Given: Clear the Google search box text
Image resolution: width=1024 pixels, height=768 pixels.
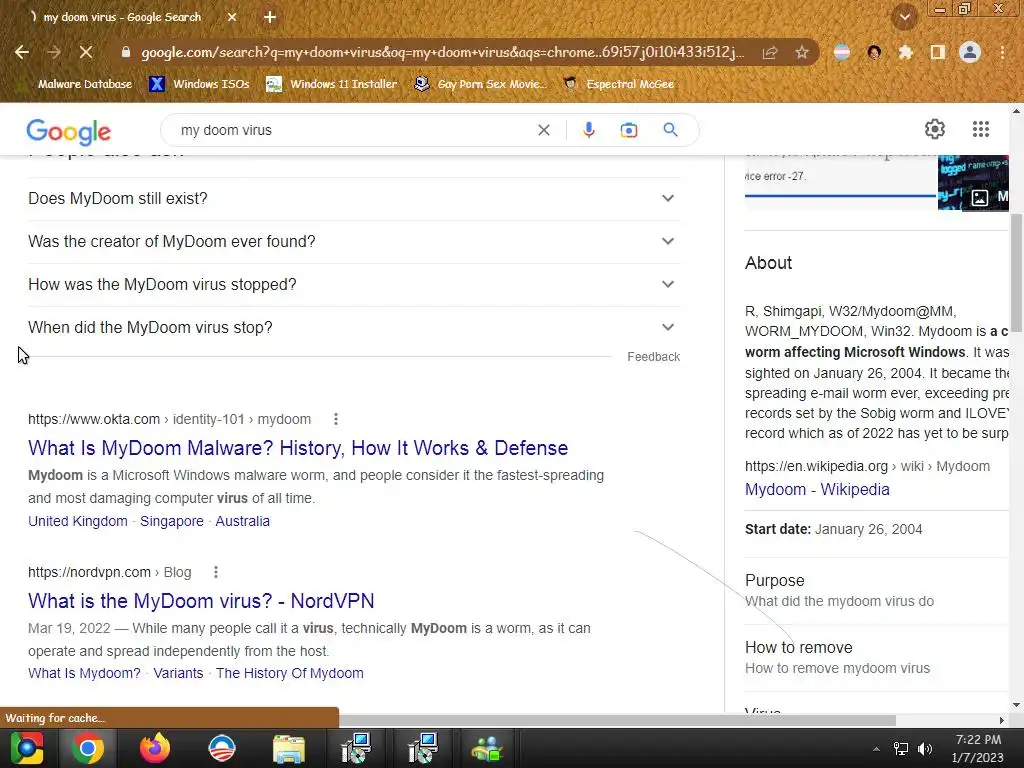Looking at the screenshot, I should [543, 130].
